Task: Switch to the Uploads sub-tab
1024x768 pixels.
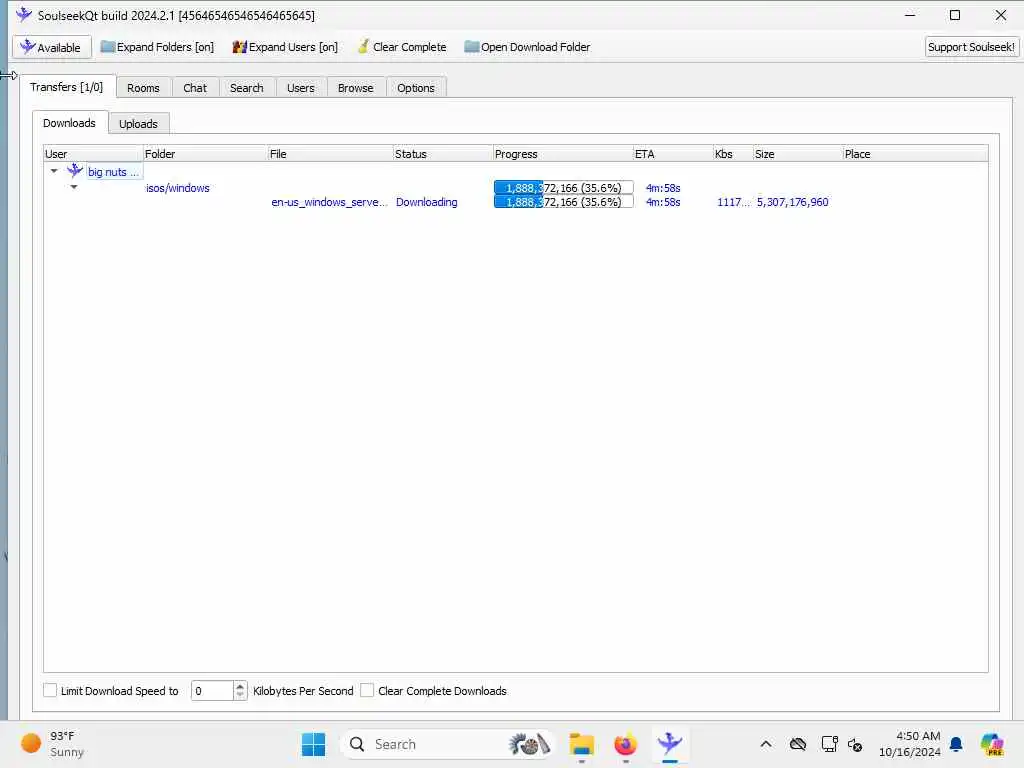Action: coord(138,123)
